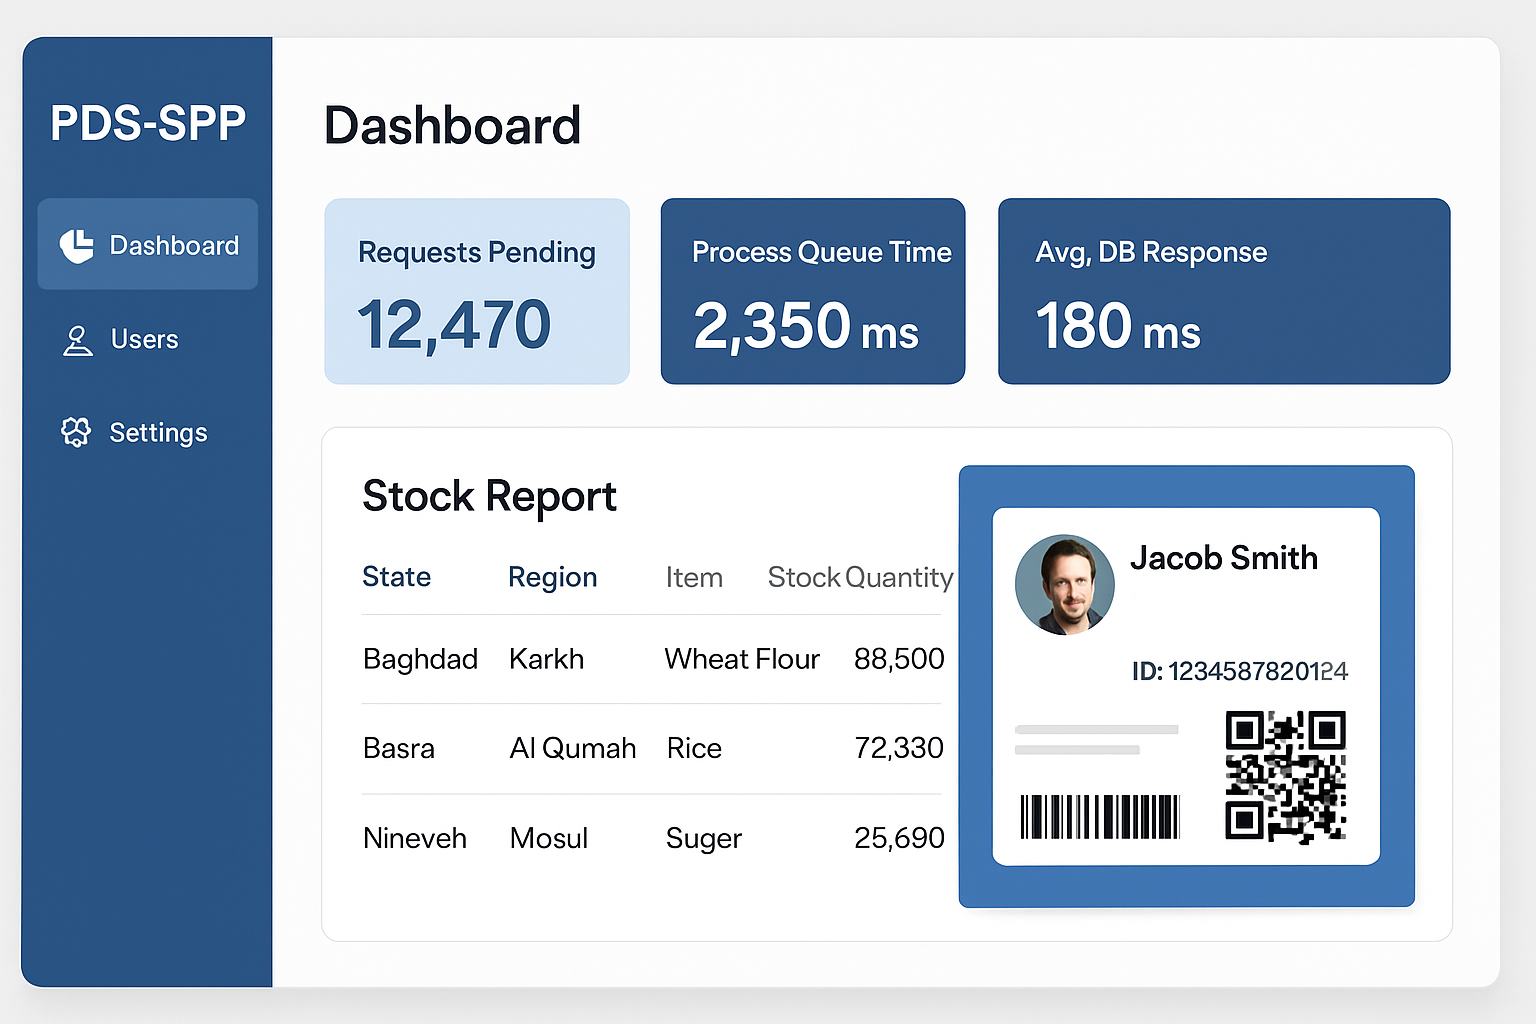Select the Avg, DB Response card

coord(1223,291)
